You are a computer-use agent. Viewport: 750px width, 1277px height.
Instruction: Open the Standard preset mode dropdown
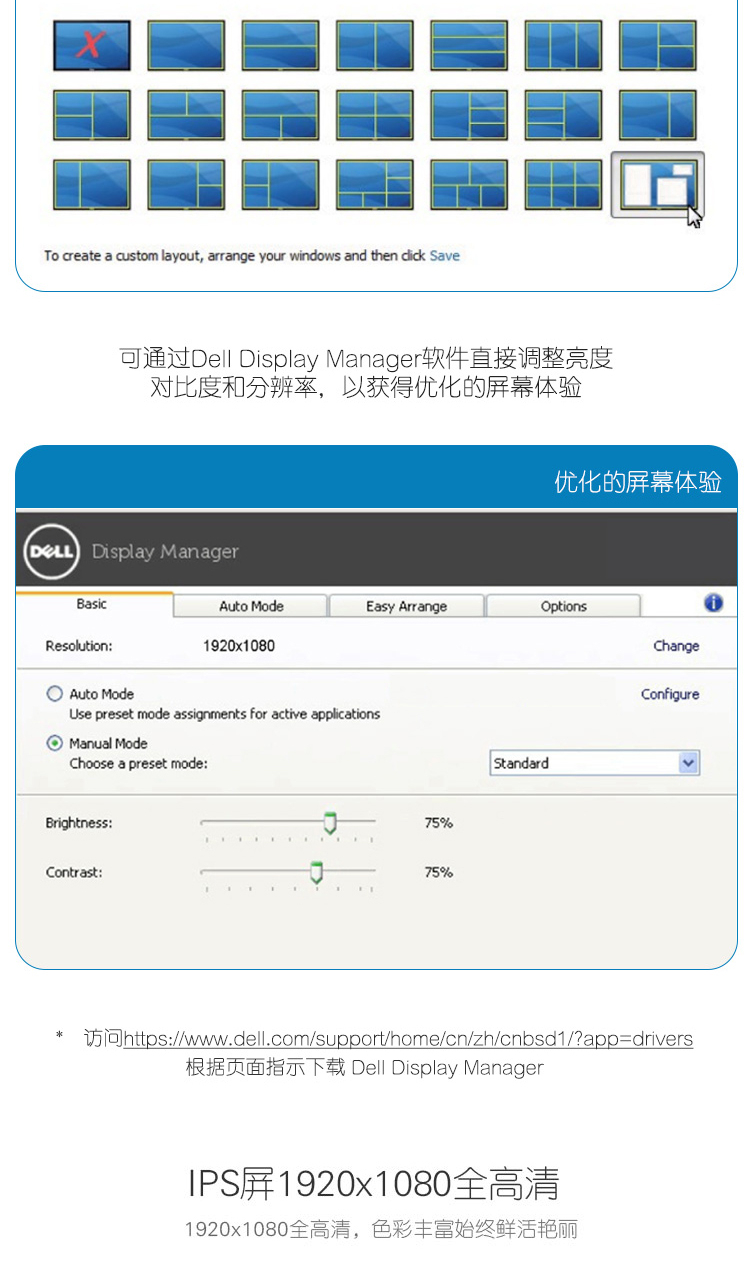pyautogui.click(x=594, y=763)
